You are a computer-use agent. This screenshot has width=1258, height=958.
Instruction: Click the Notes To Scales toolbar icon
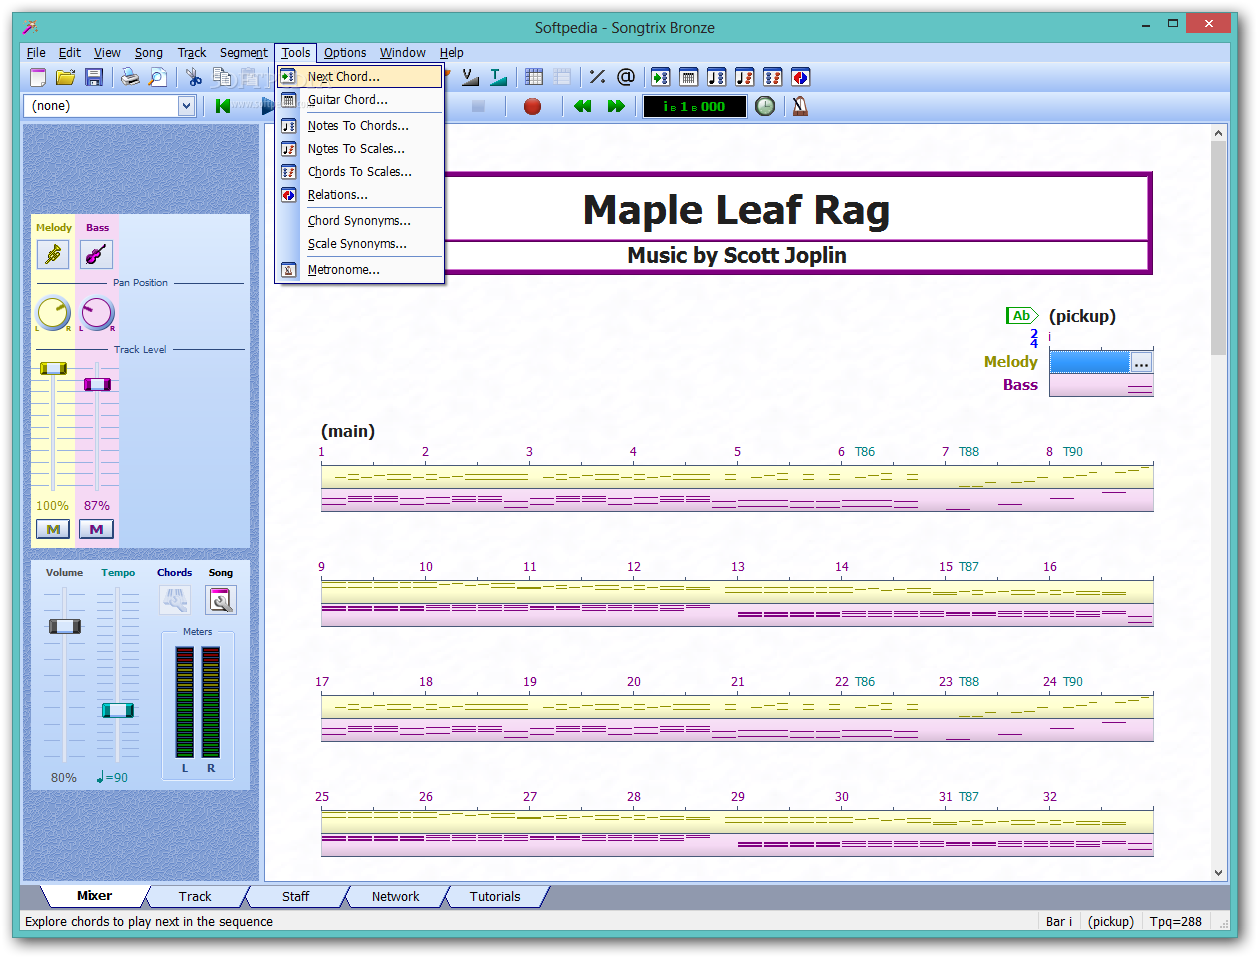(x=745, y=77)
